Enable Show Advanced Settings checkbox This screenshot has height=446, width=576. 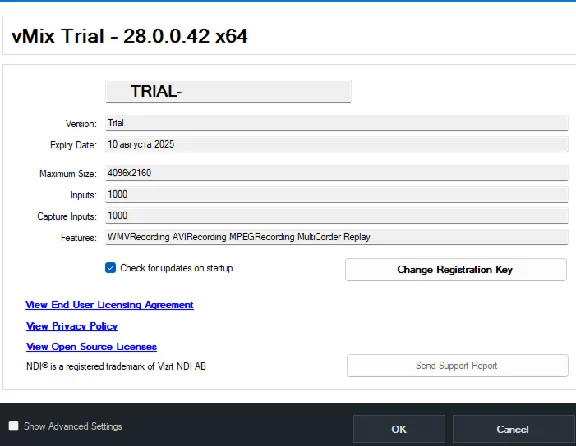coord(14,426)
